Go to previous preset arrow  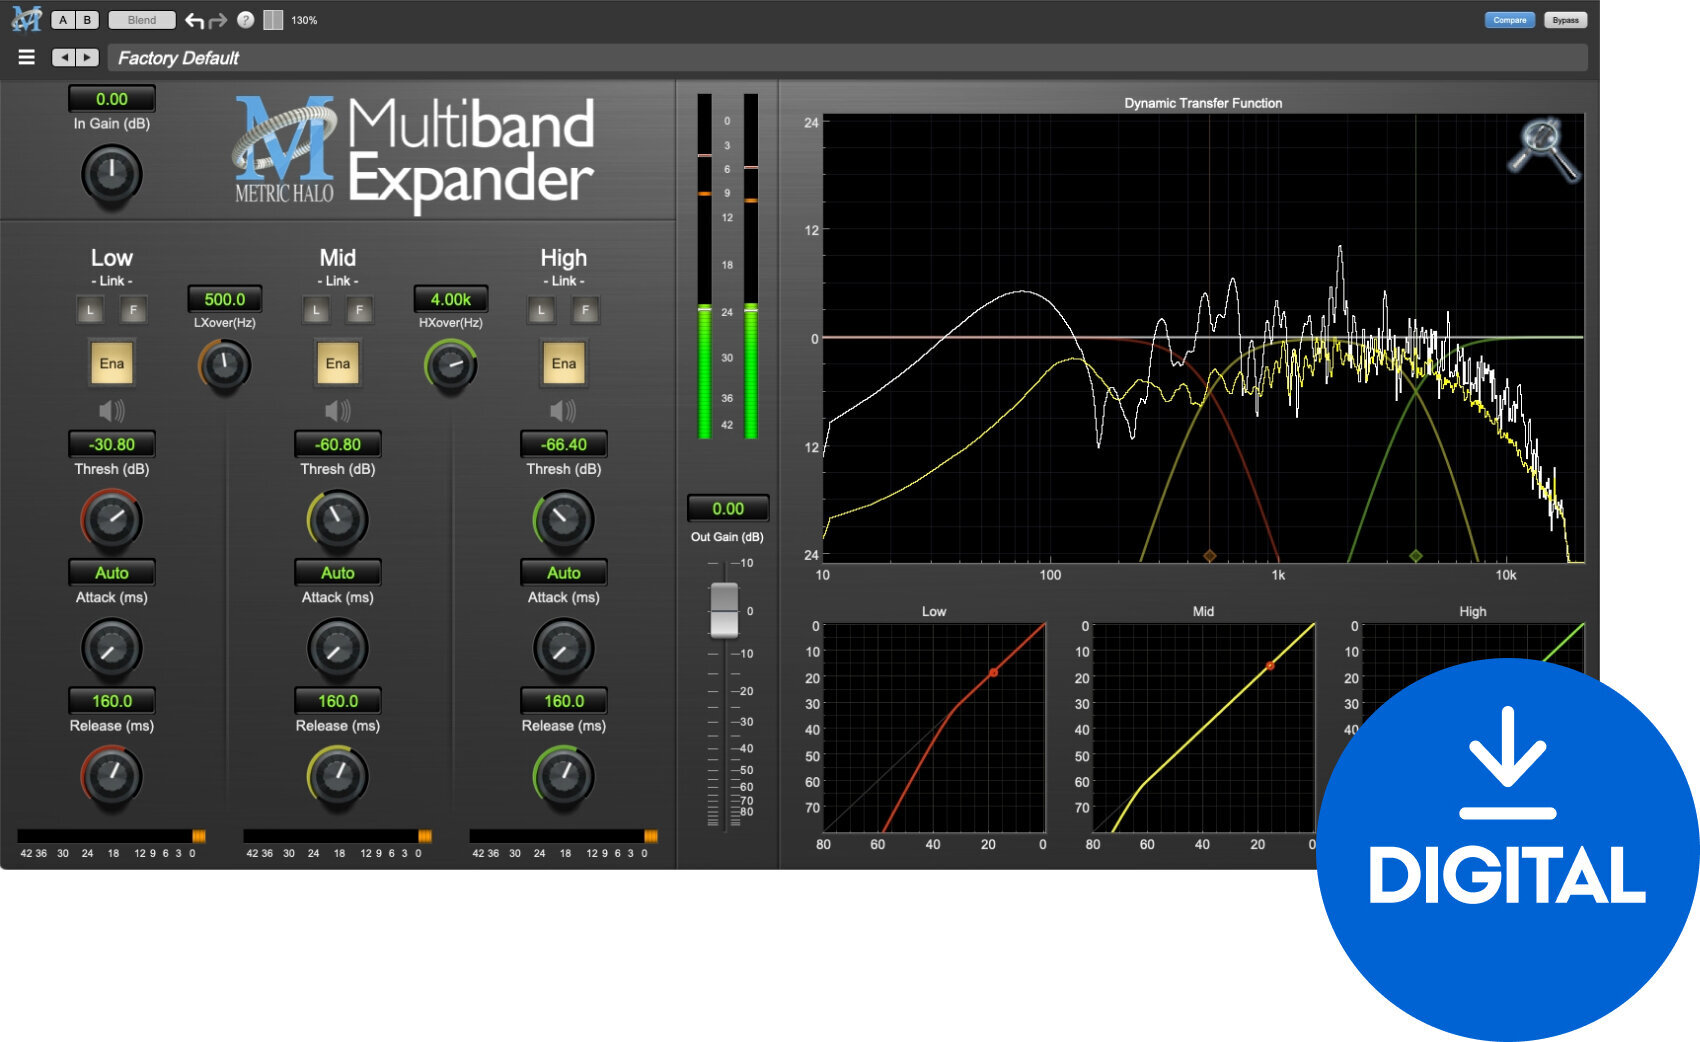tap(64, 58)
